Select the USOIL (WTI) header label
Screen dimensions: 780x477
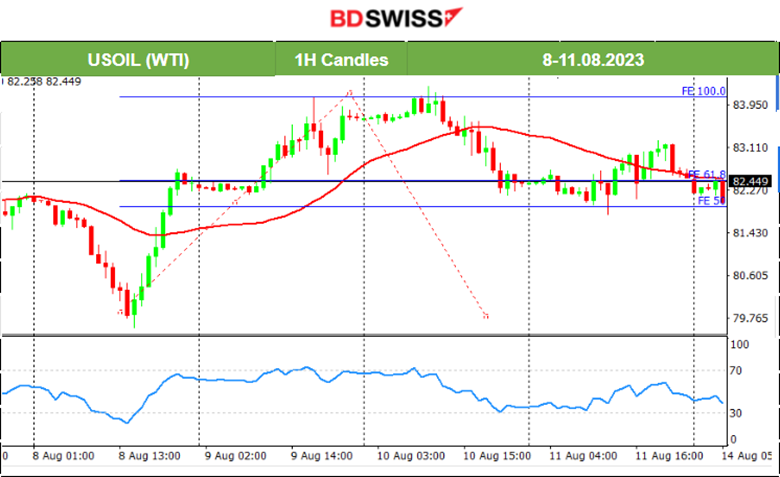(x=138, y=60)
